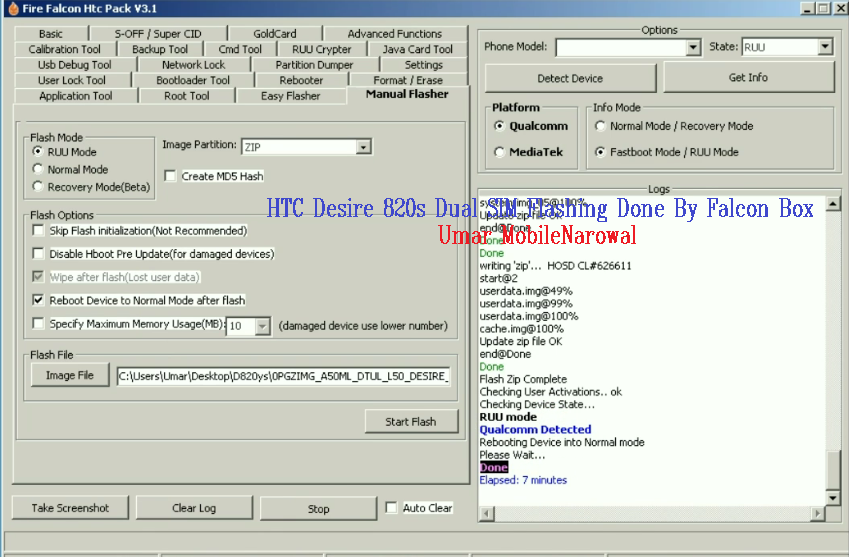This screenshot has width=849, height=557.
Task: Switch to Bootloader Tool tab
Action: pyautogui.click(x=193, y=80)
